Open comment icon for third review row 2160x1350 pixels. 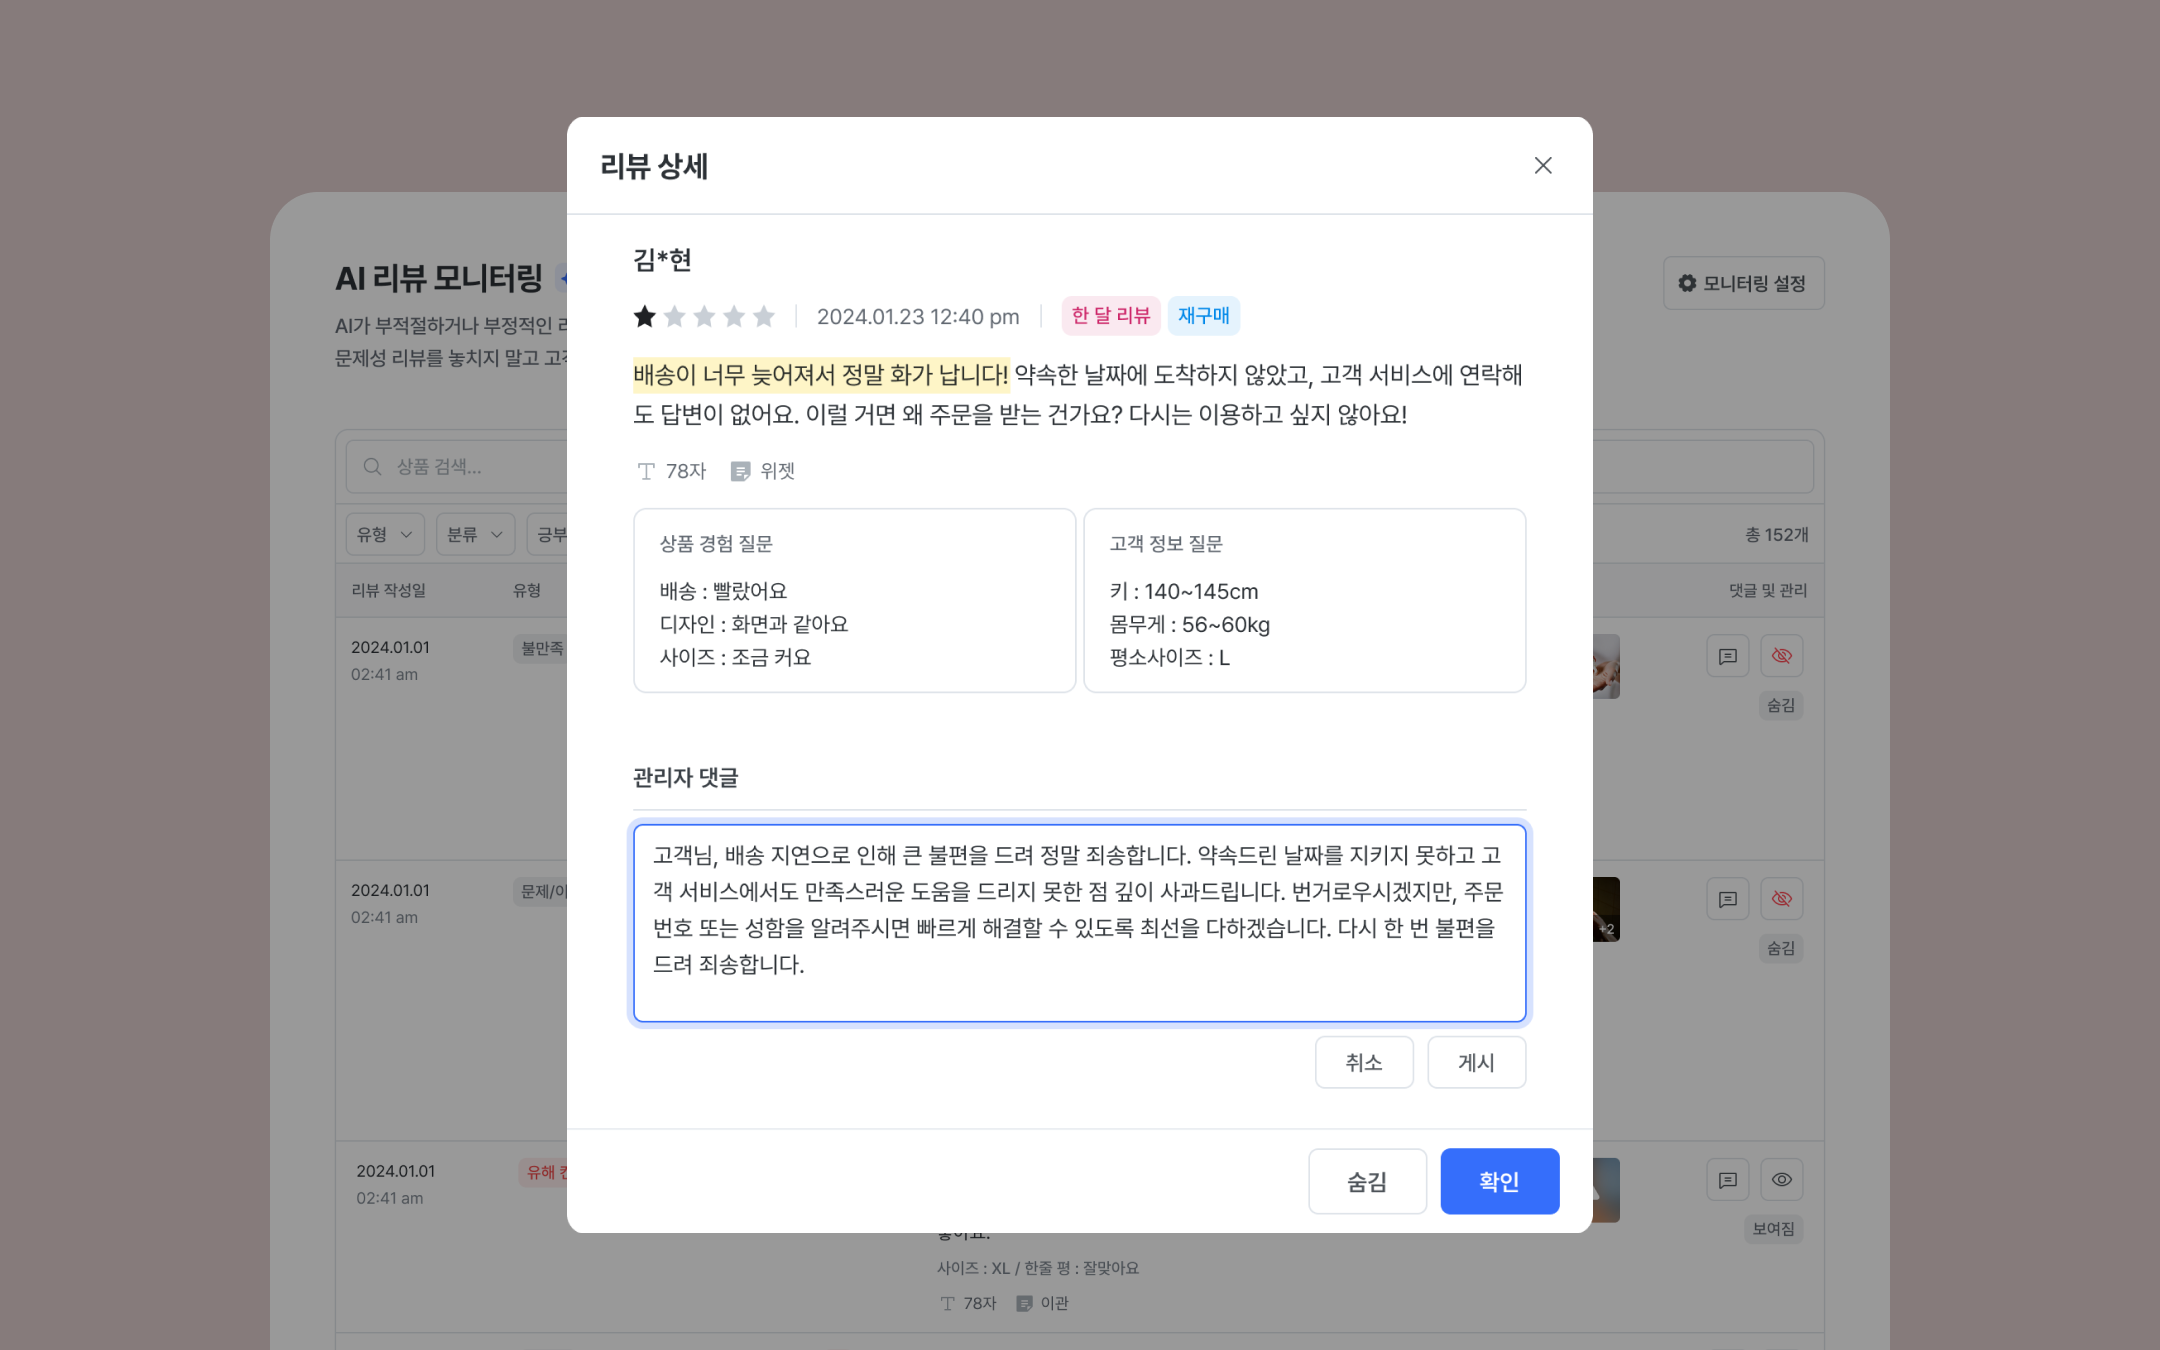(1727, 1180)
